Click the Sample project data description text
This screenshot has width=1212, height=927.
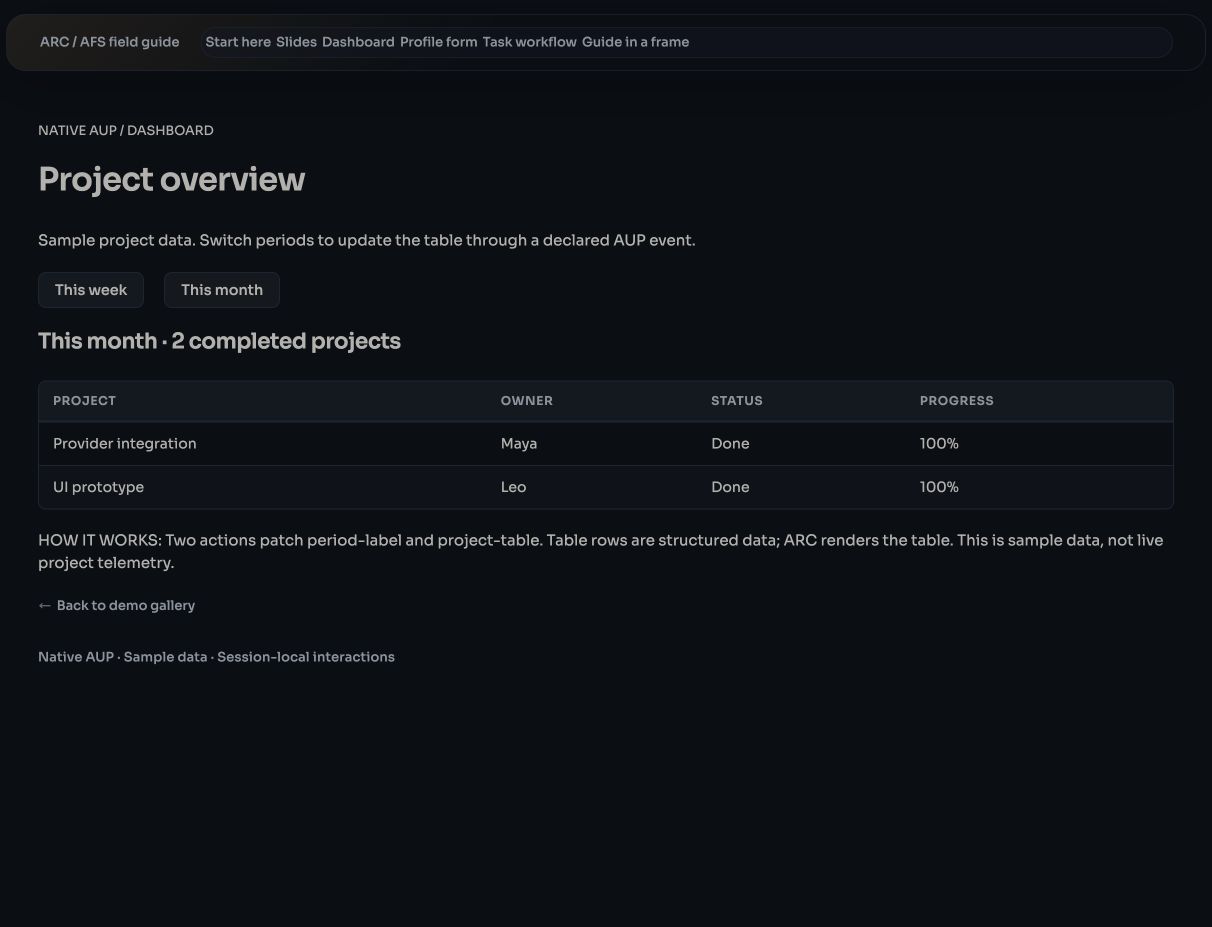point(366,240)
